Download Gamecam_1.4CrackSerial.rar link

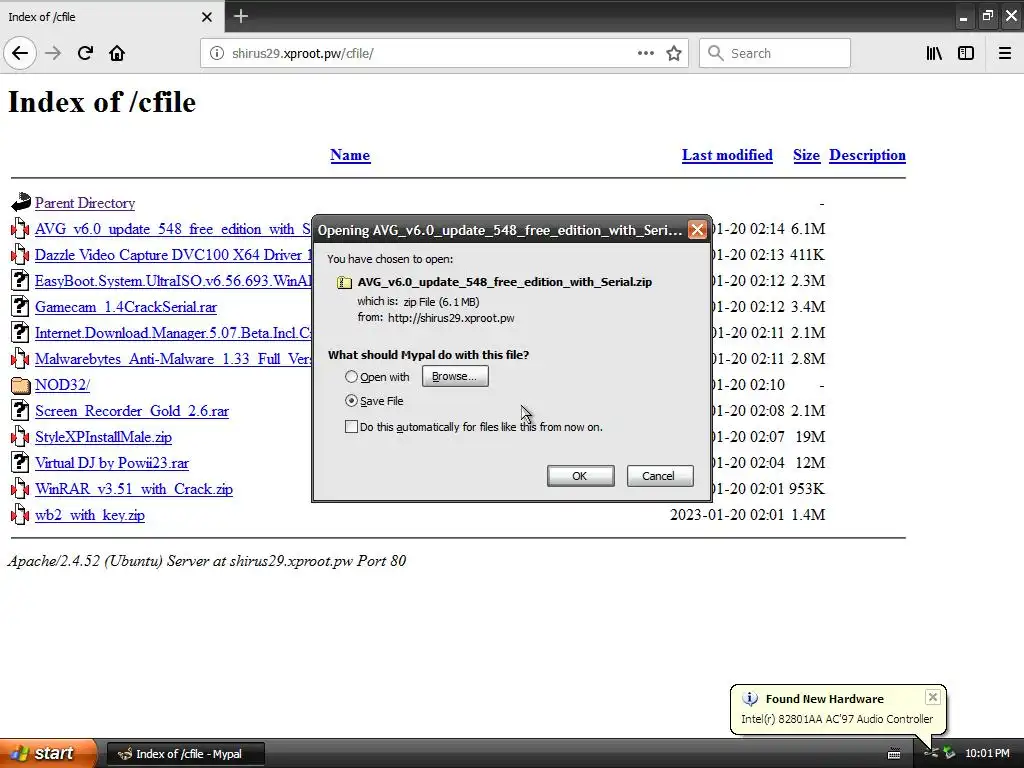[126, 307]
